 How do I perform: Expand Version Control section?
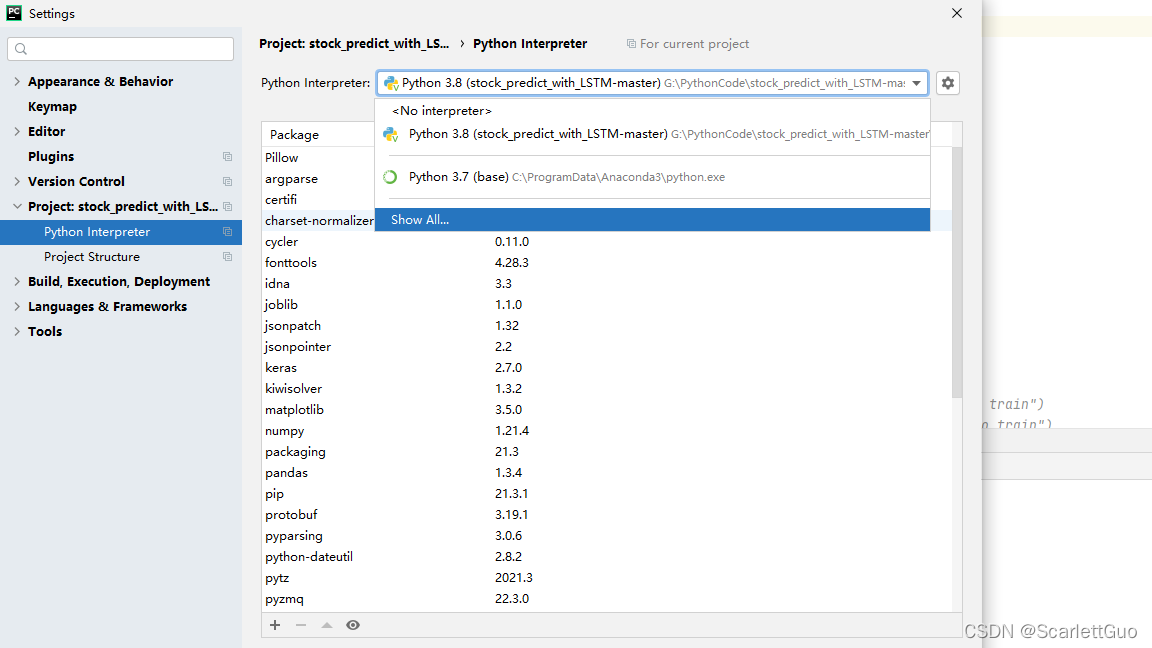coord(17,181)
